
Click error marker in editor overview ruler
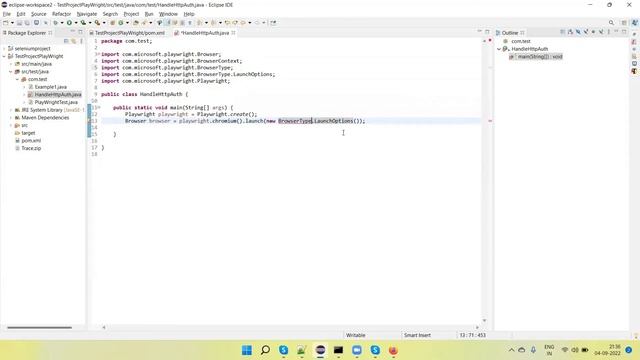490,121
